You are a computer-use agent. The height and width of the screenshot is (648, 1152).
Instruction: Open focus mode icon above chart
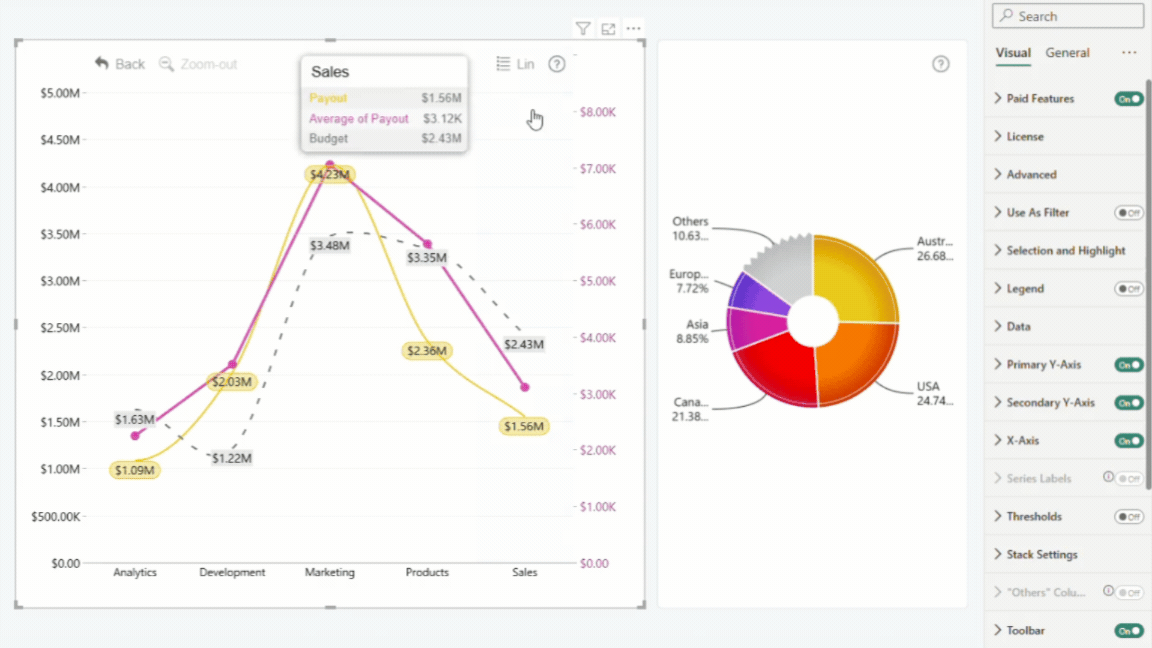(x=608, y=29)
